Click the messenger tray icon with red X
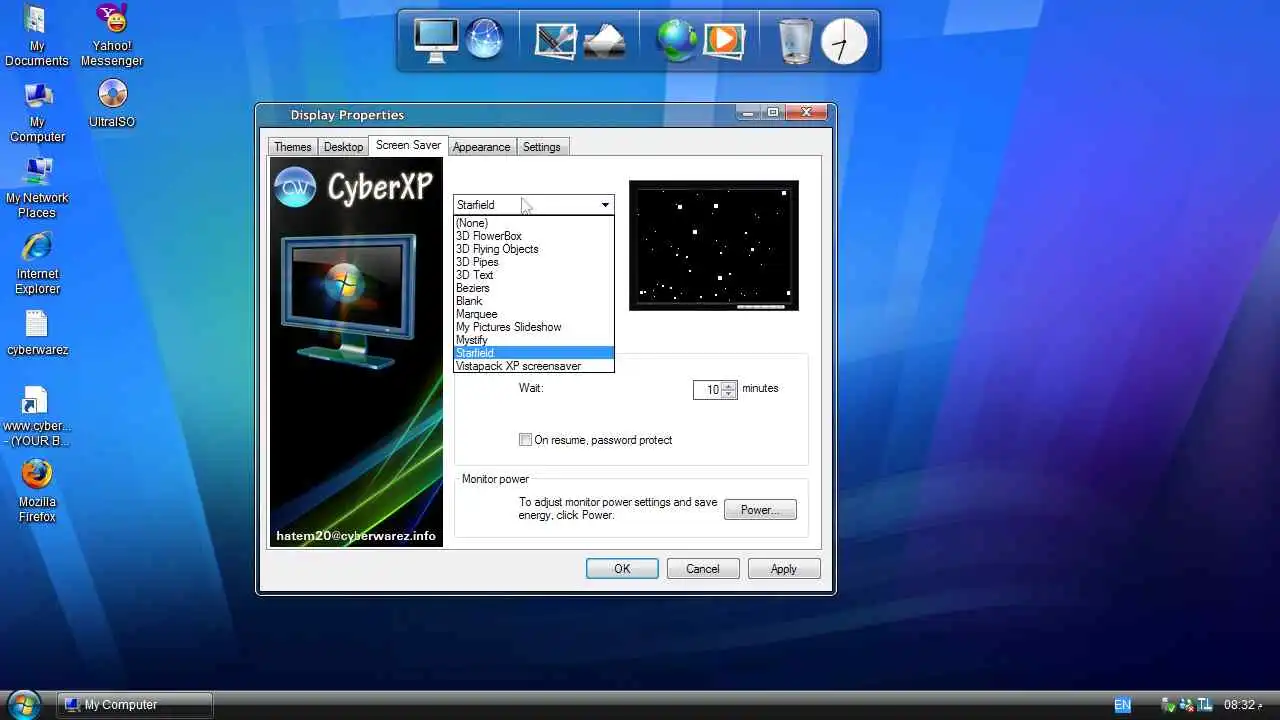This screenshot has height=720, width=1280. click(1188, 705)
